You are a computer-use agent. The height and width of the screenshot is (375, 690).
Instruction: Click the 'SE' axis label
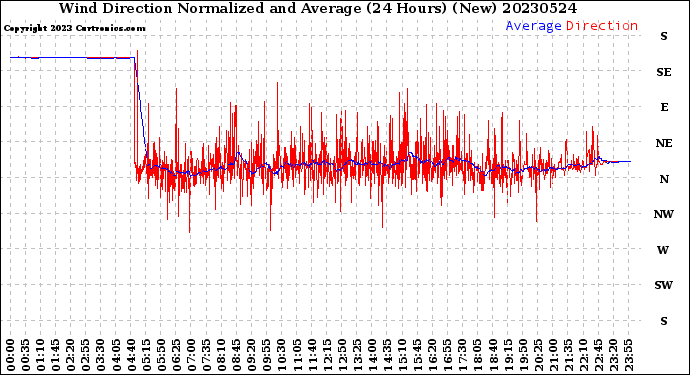[664, 72]
